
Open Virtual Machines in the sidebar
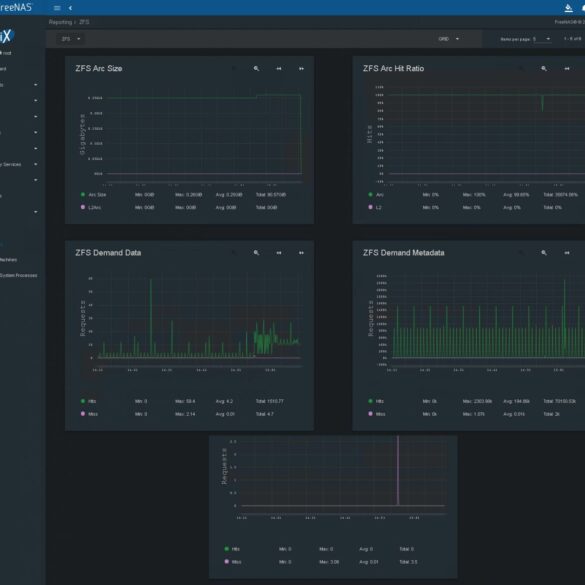click(9, 260)
